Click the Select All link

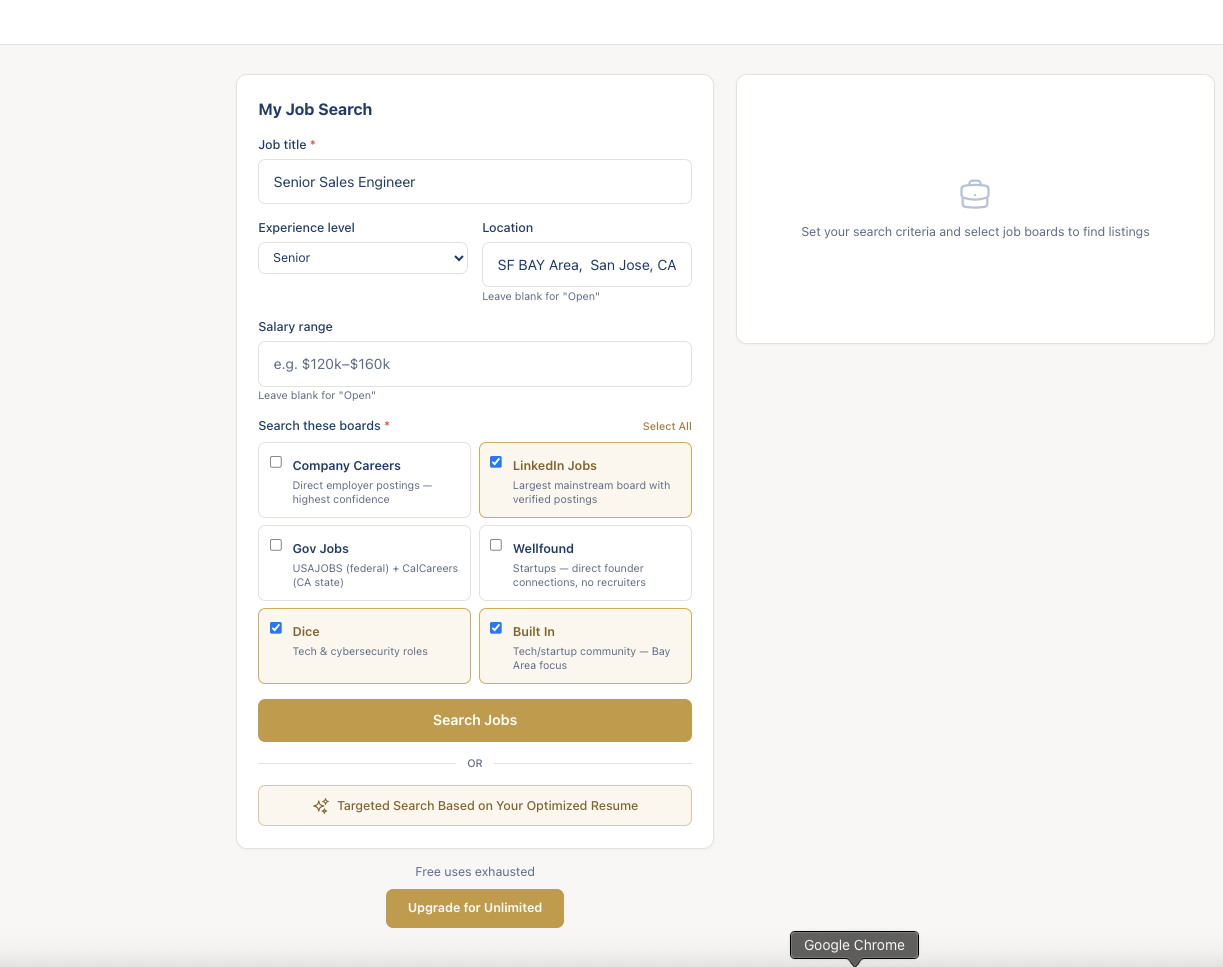(x=667, y=426)
